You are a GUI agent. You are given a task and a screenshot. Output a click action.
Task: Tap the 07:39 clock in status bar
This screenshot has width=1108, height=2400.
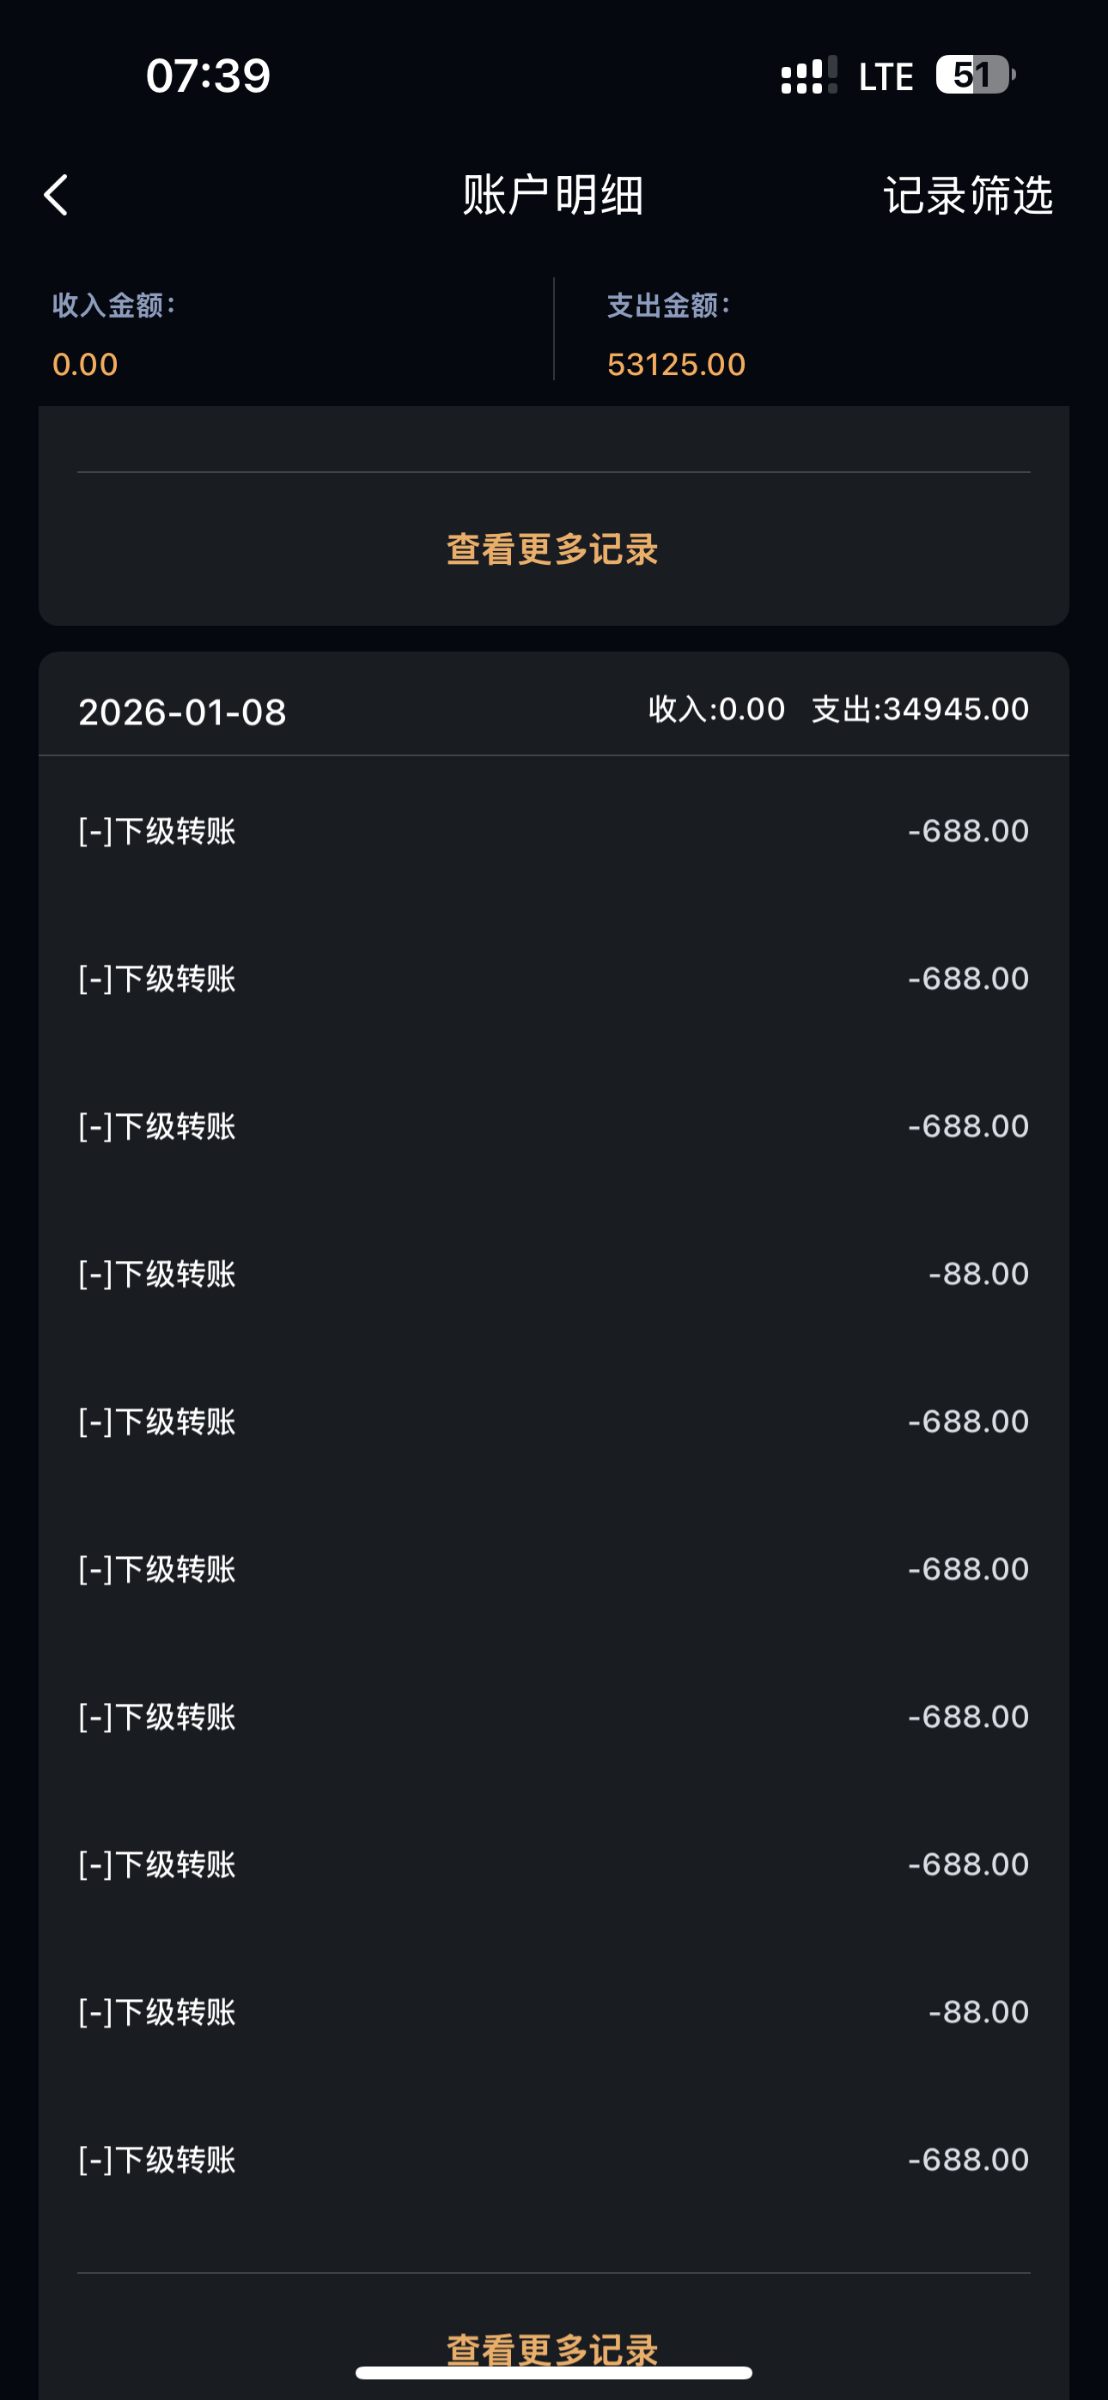pyautogui.click(x=208, y=76)
